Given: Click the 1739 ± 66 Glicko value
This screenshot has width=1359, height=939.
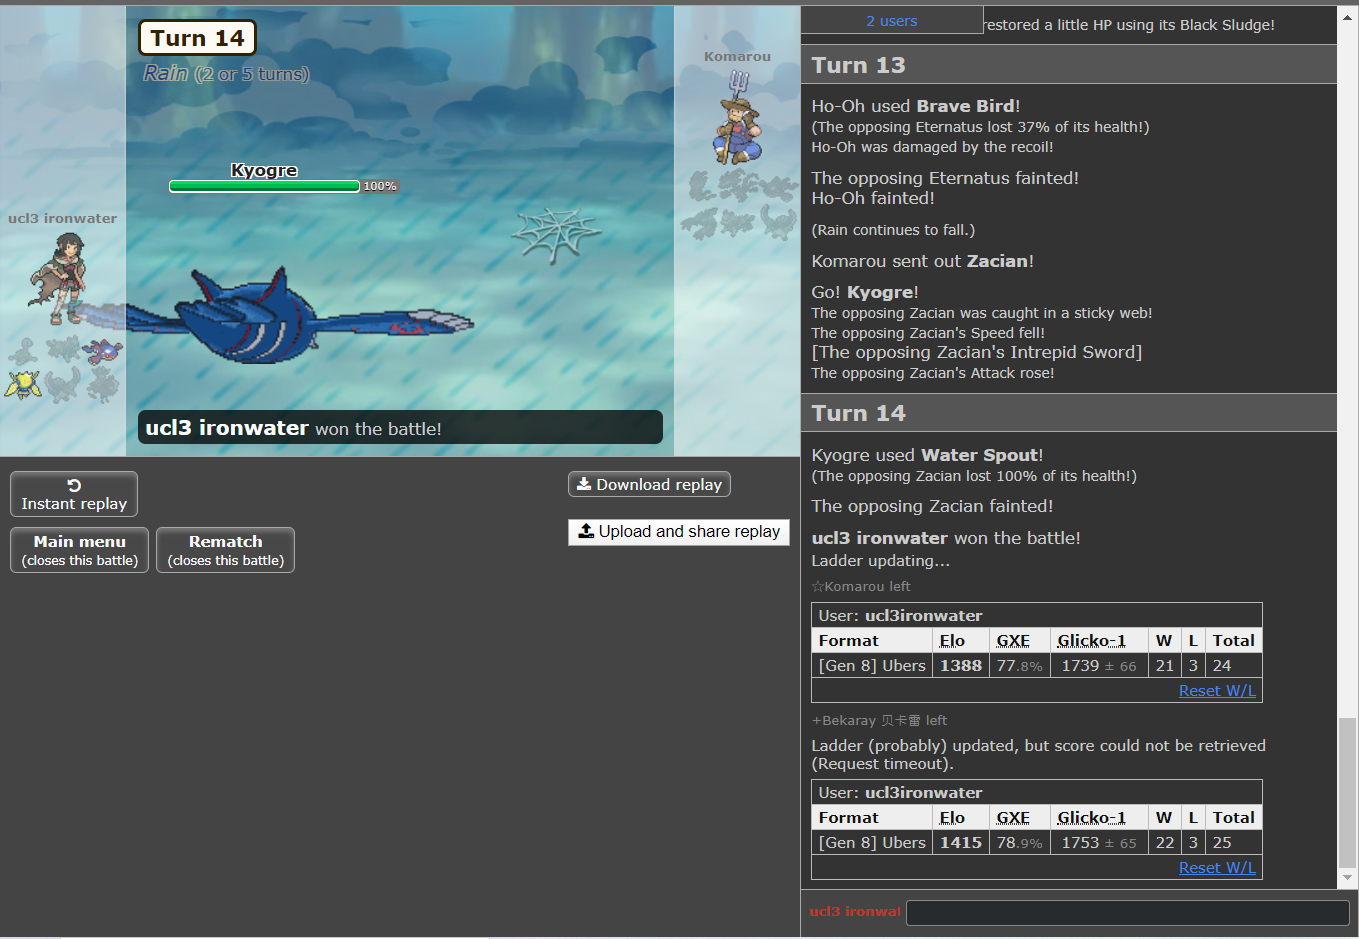Looking at the screenshot, I should coord(1099,666).
